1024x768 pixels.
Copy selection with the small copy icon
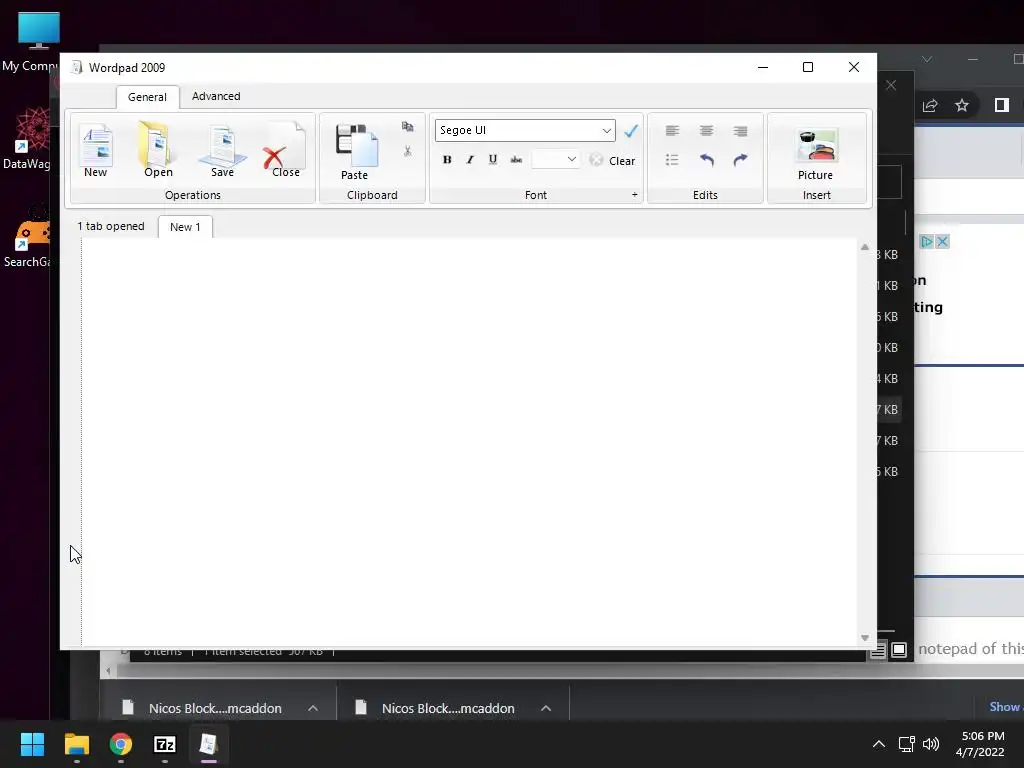coord(408,127)
